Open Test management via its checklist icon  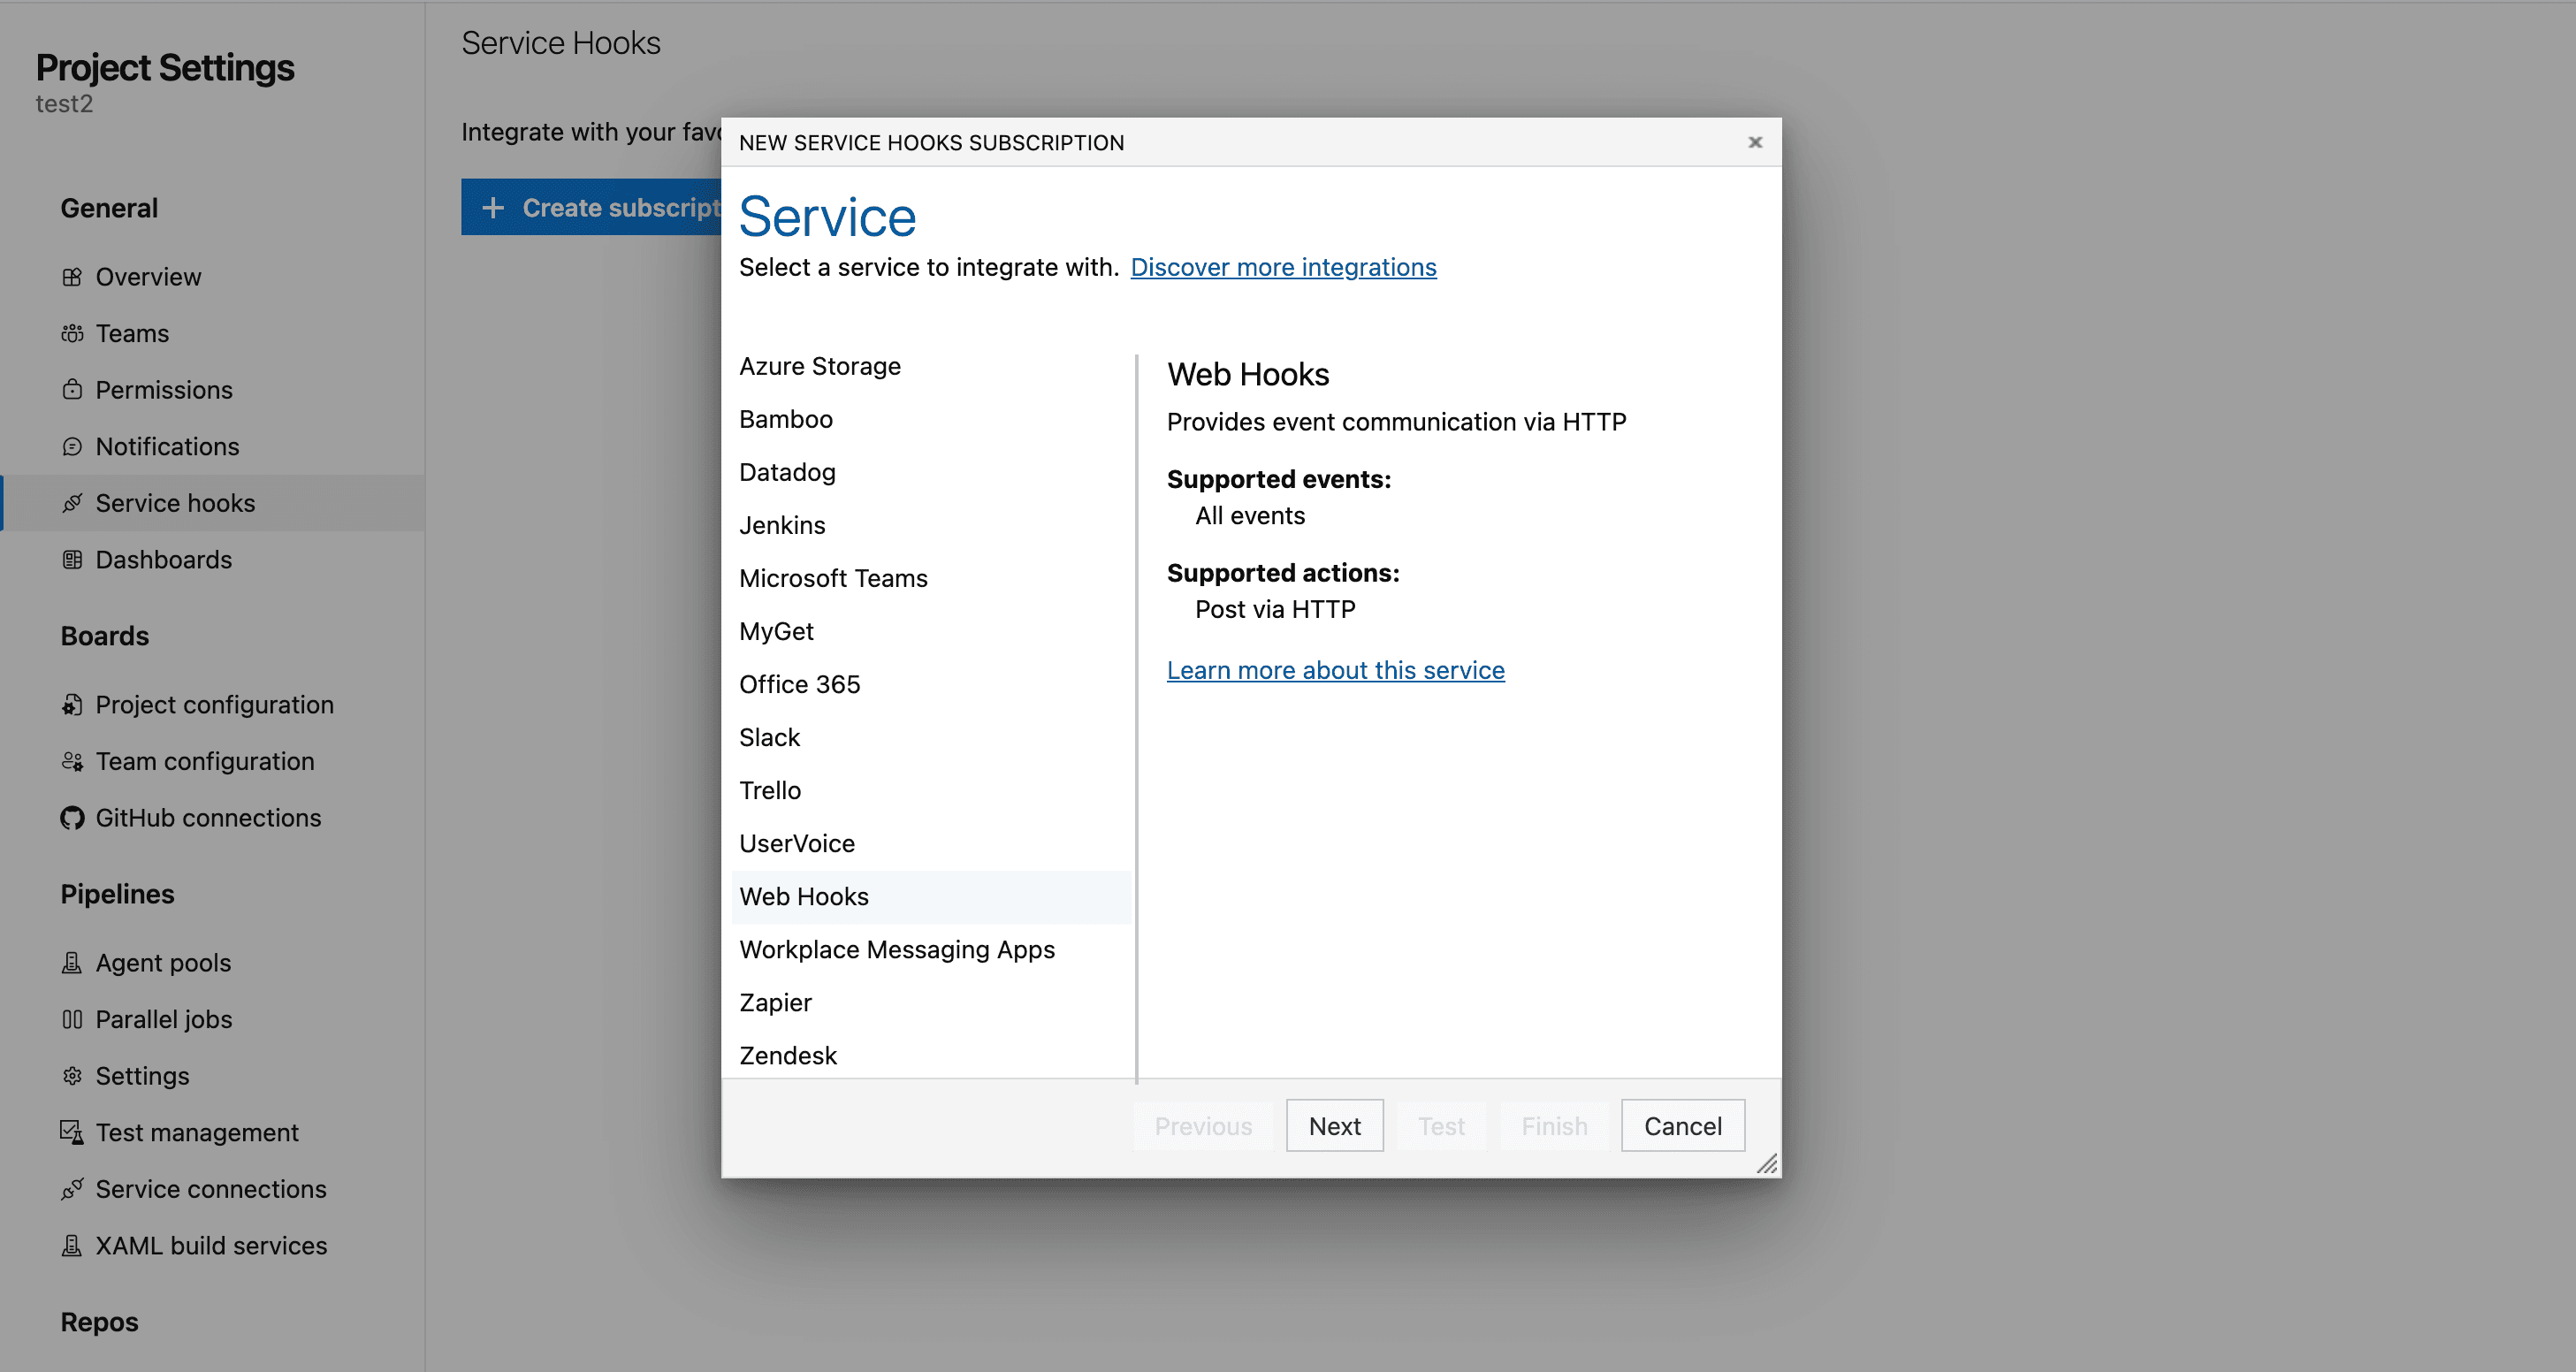click(x=73, y=1132)
